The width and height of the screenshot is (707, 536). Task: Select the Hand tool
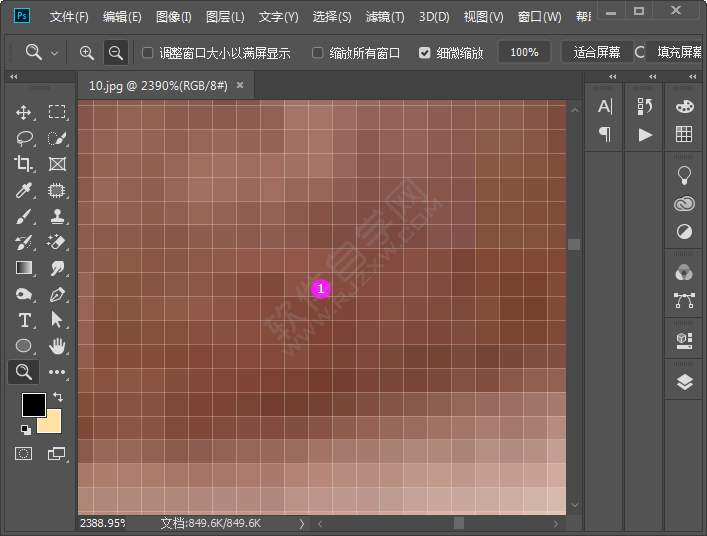(57, 346)
